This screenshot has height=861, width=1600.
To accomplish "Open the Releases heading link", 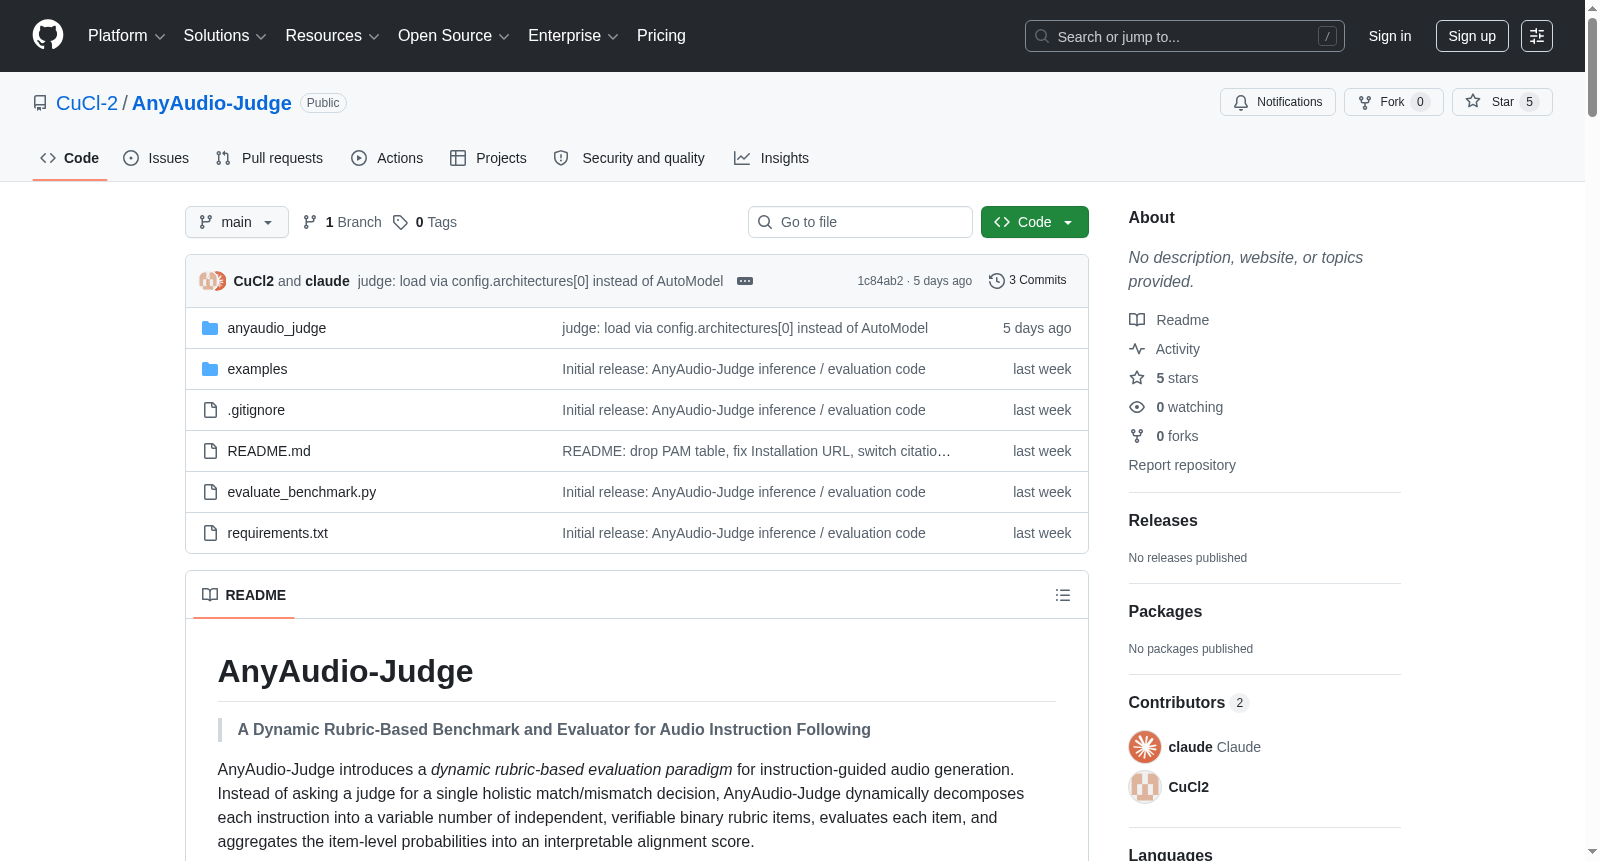I will tap(1163, 521).
